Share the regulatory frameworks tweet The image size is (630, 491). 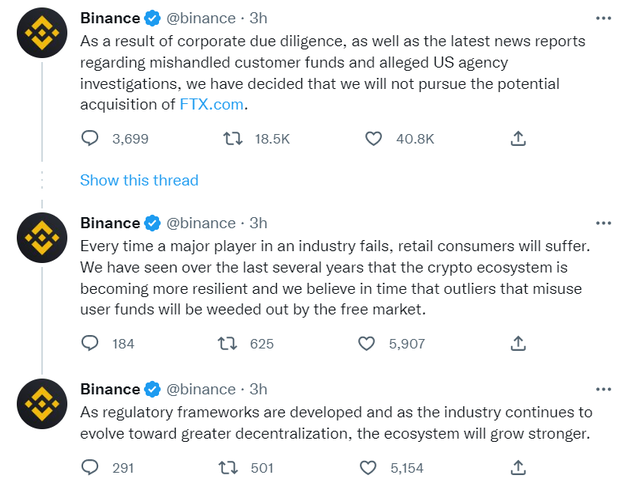pyautogui.click(x=518, y=468)
